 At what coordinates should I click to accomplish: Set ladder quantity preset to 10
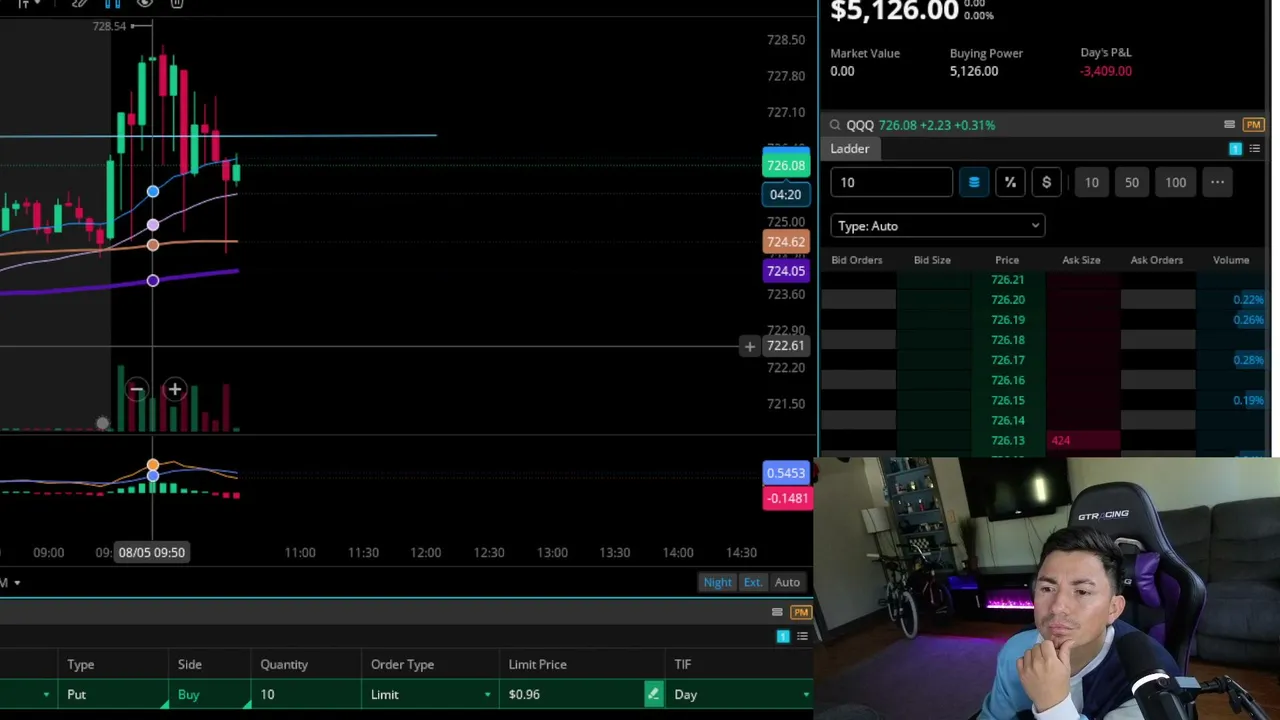pos(1092,182)
